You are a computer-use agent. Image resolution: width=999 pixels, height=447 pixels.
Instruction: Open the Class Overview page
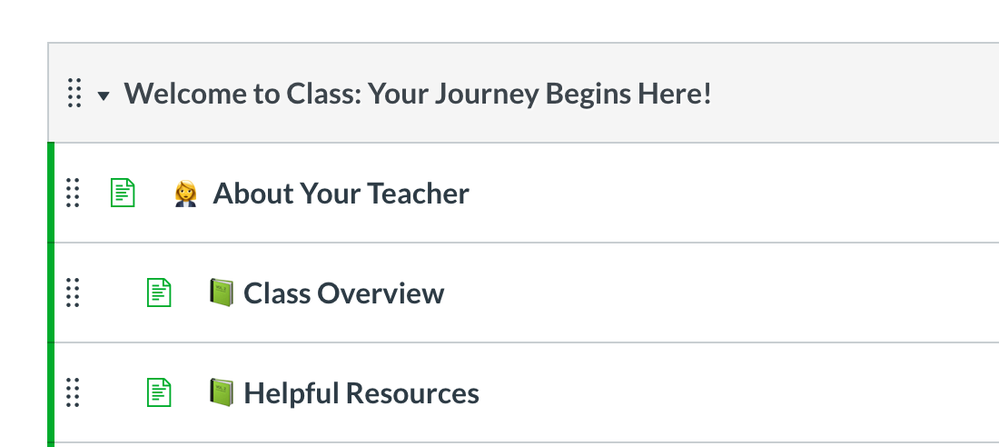point(344,293)
